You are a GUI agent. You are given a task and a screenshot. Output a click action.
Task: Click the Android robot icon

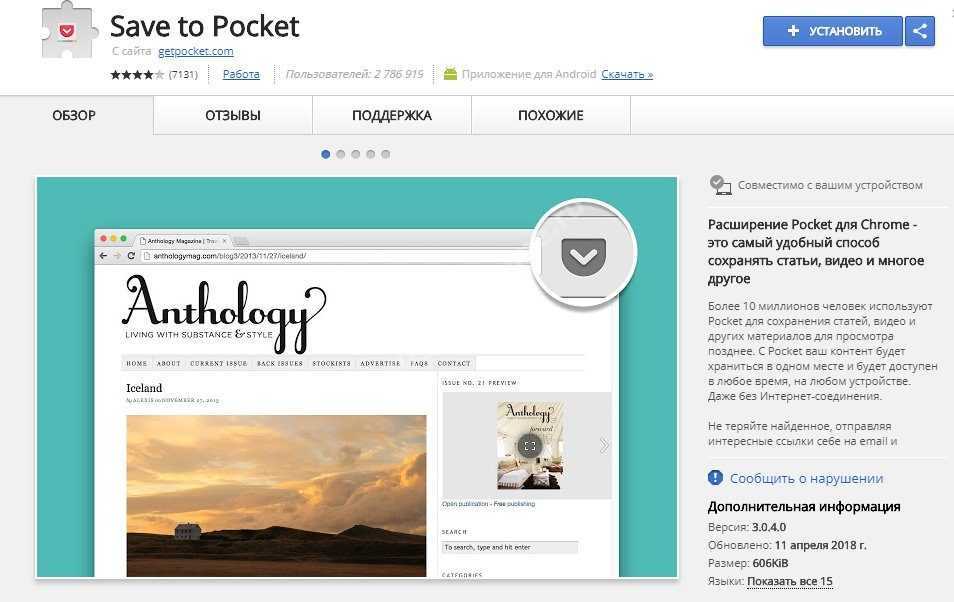(450, 74)
